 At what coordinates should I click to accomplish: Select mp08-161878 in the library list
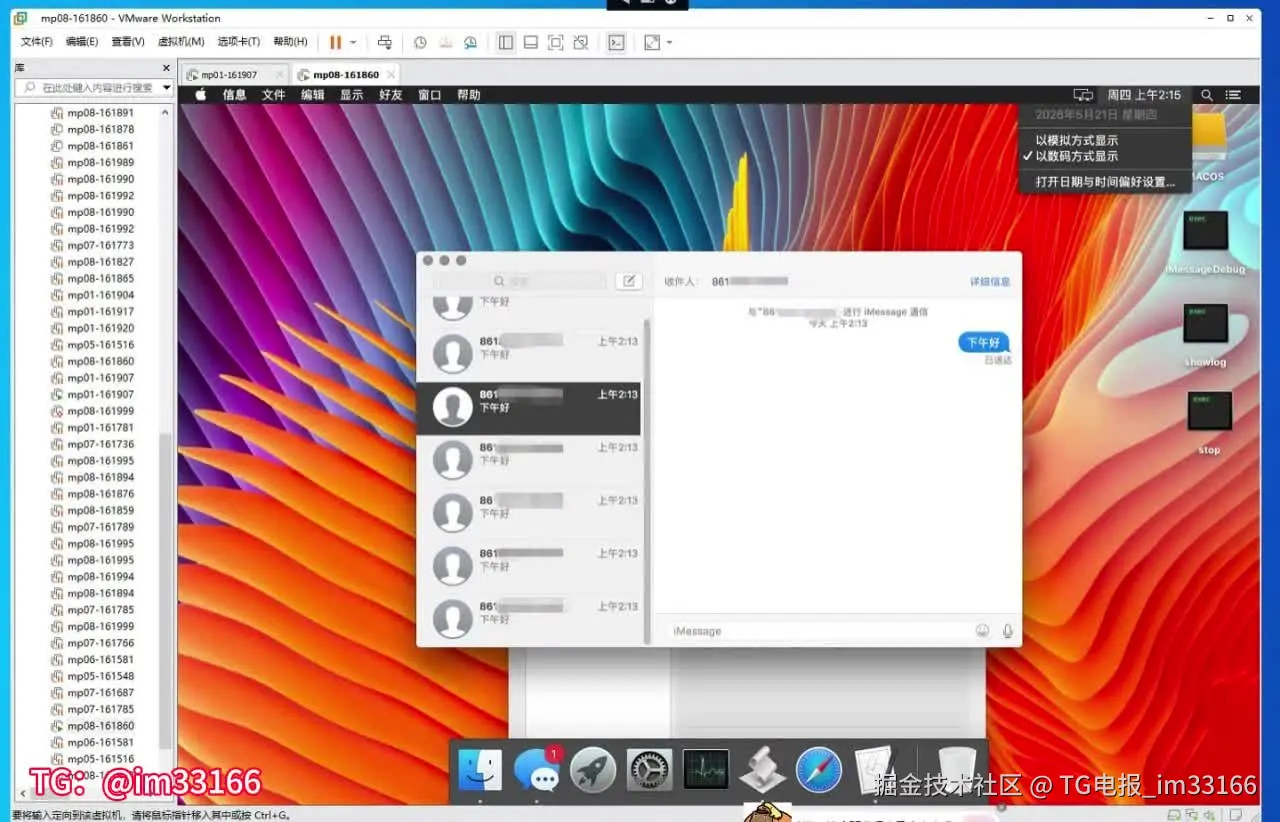coord(100,129)
